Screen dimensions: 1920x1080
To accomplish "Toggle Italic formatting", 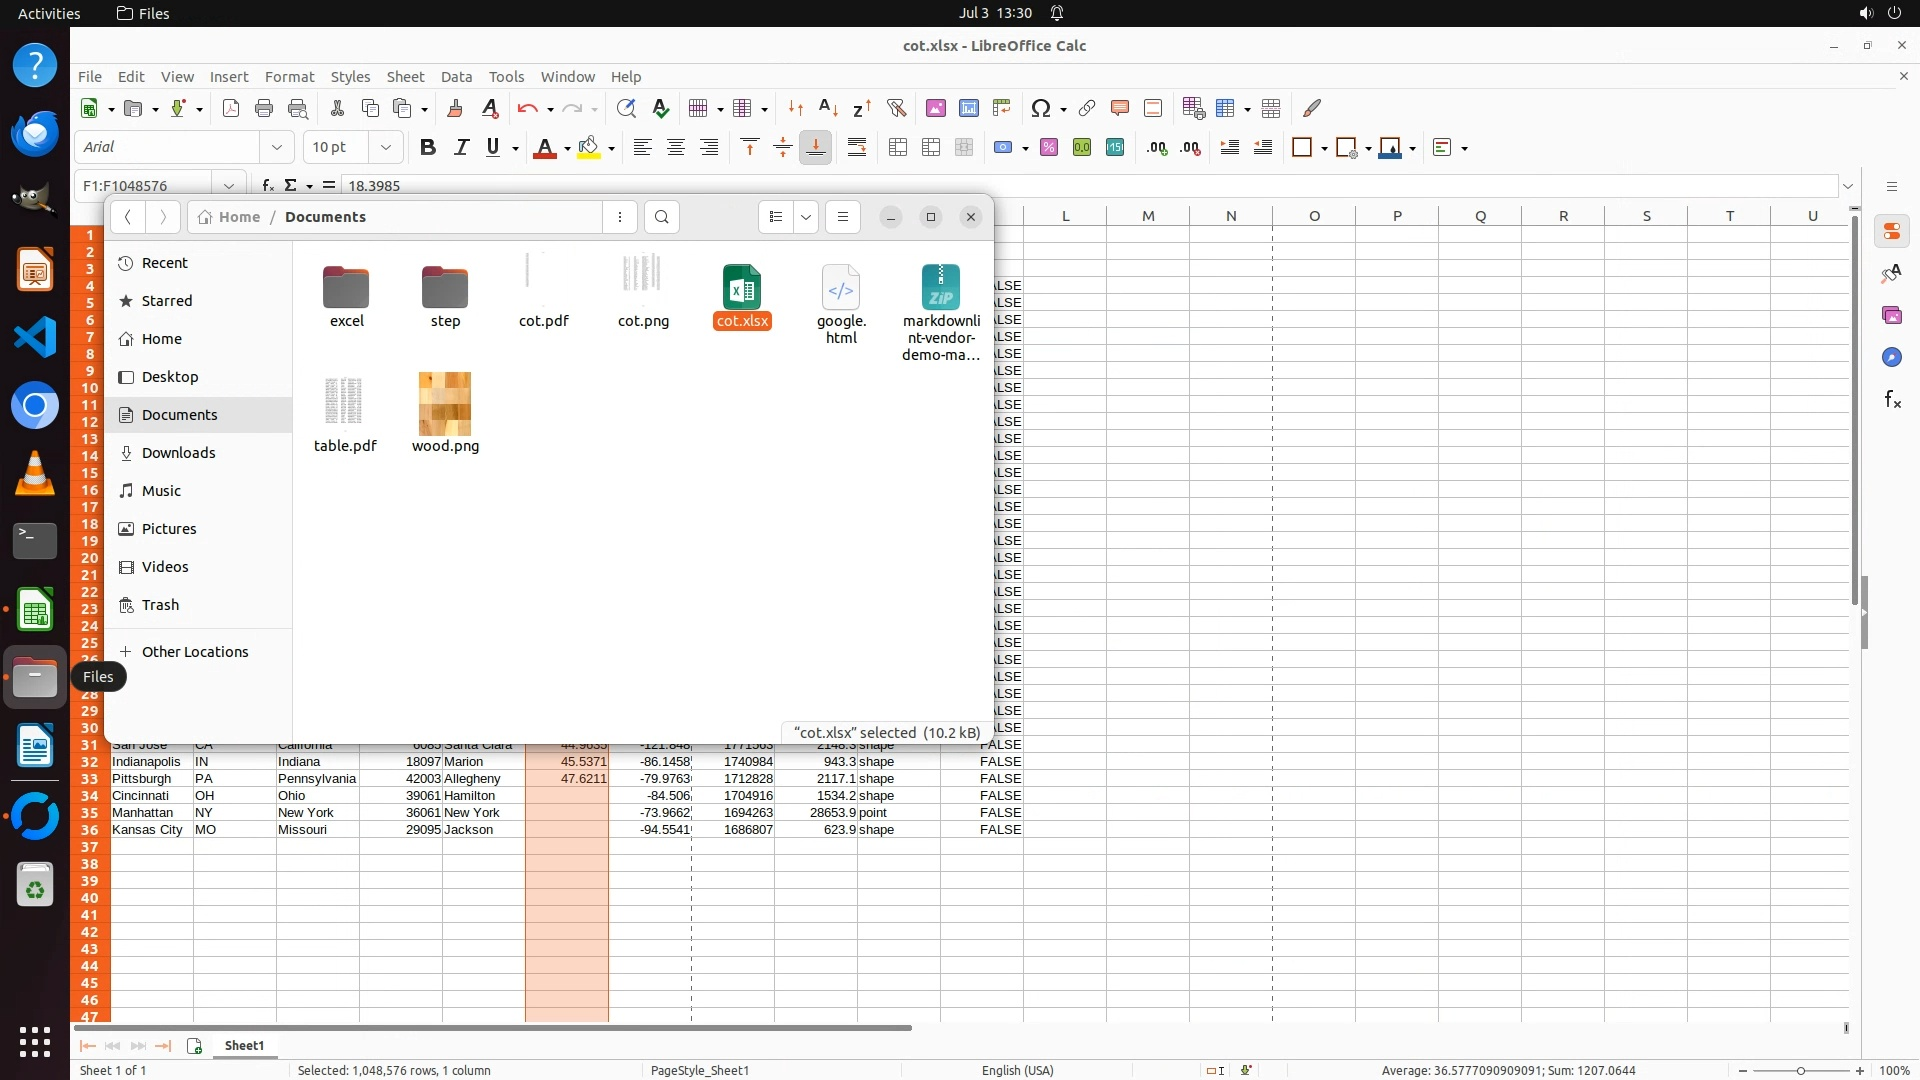I will coord(461,147).
